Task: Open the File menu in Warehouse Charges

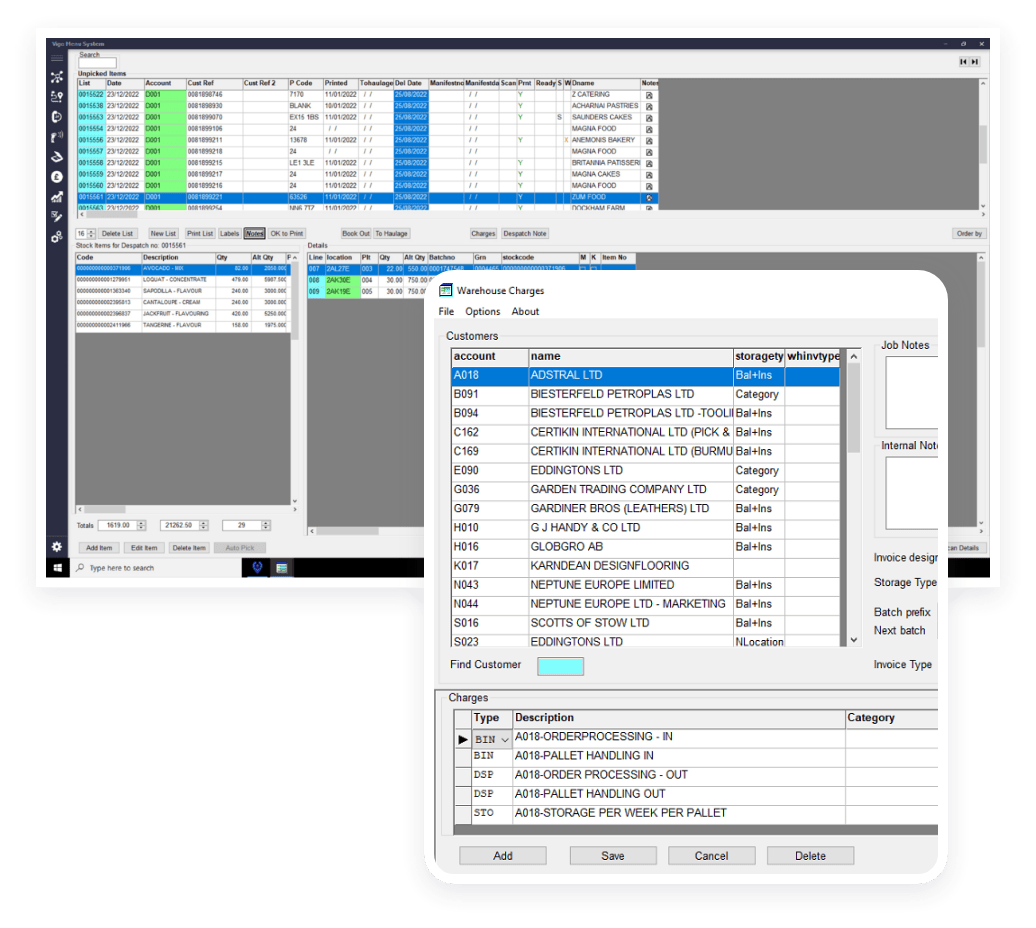Action: click(446, 312)
